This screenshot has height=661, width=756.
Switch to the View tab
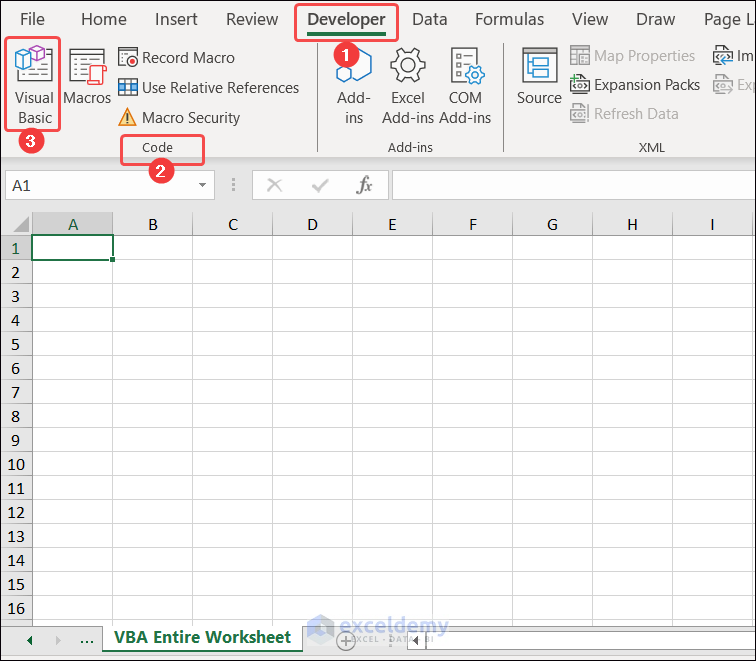pyautogui.click(x=590, y=19)
